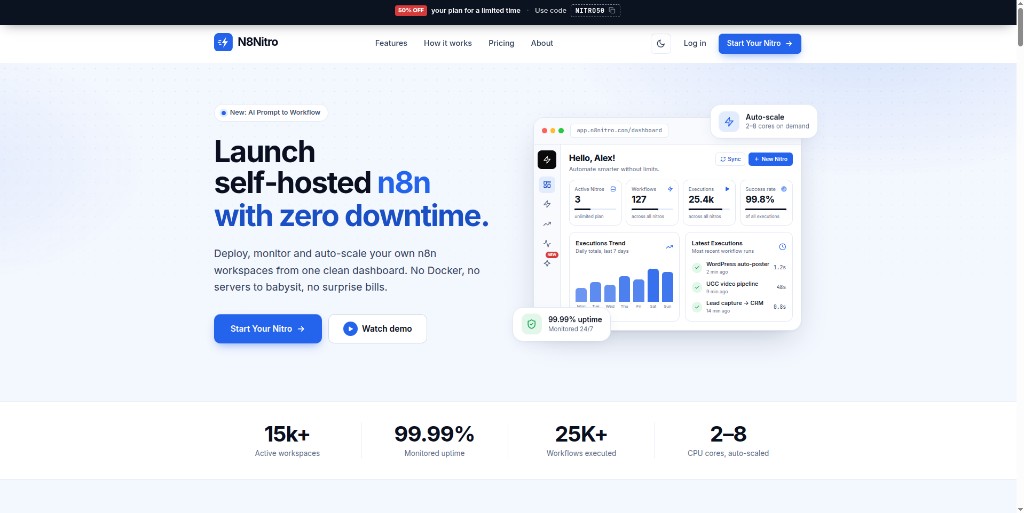Click the 99.99% uptime floating card text
The height and width of the screenshot is (513, 1024).
pos(575,319)
